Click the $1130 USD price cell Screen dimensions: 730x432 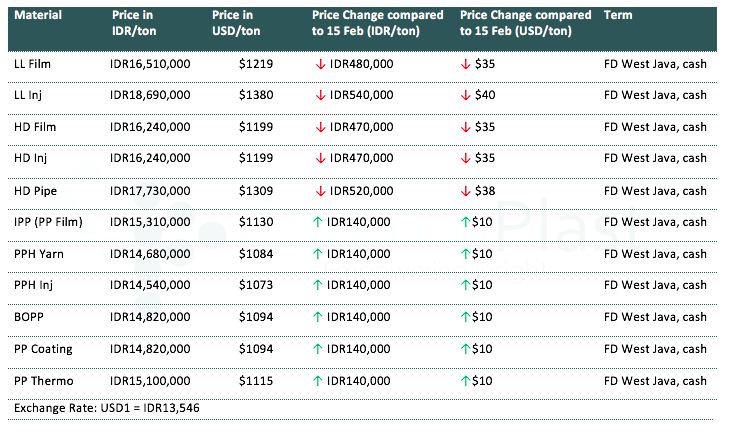click(x=255, y=222)
